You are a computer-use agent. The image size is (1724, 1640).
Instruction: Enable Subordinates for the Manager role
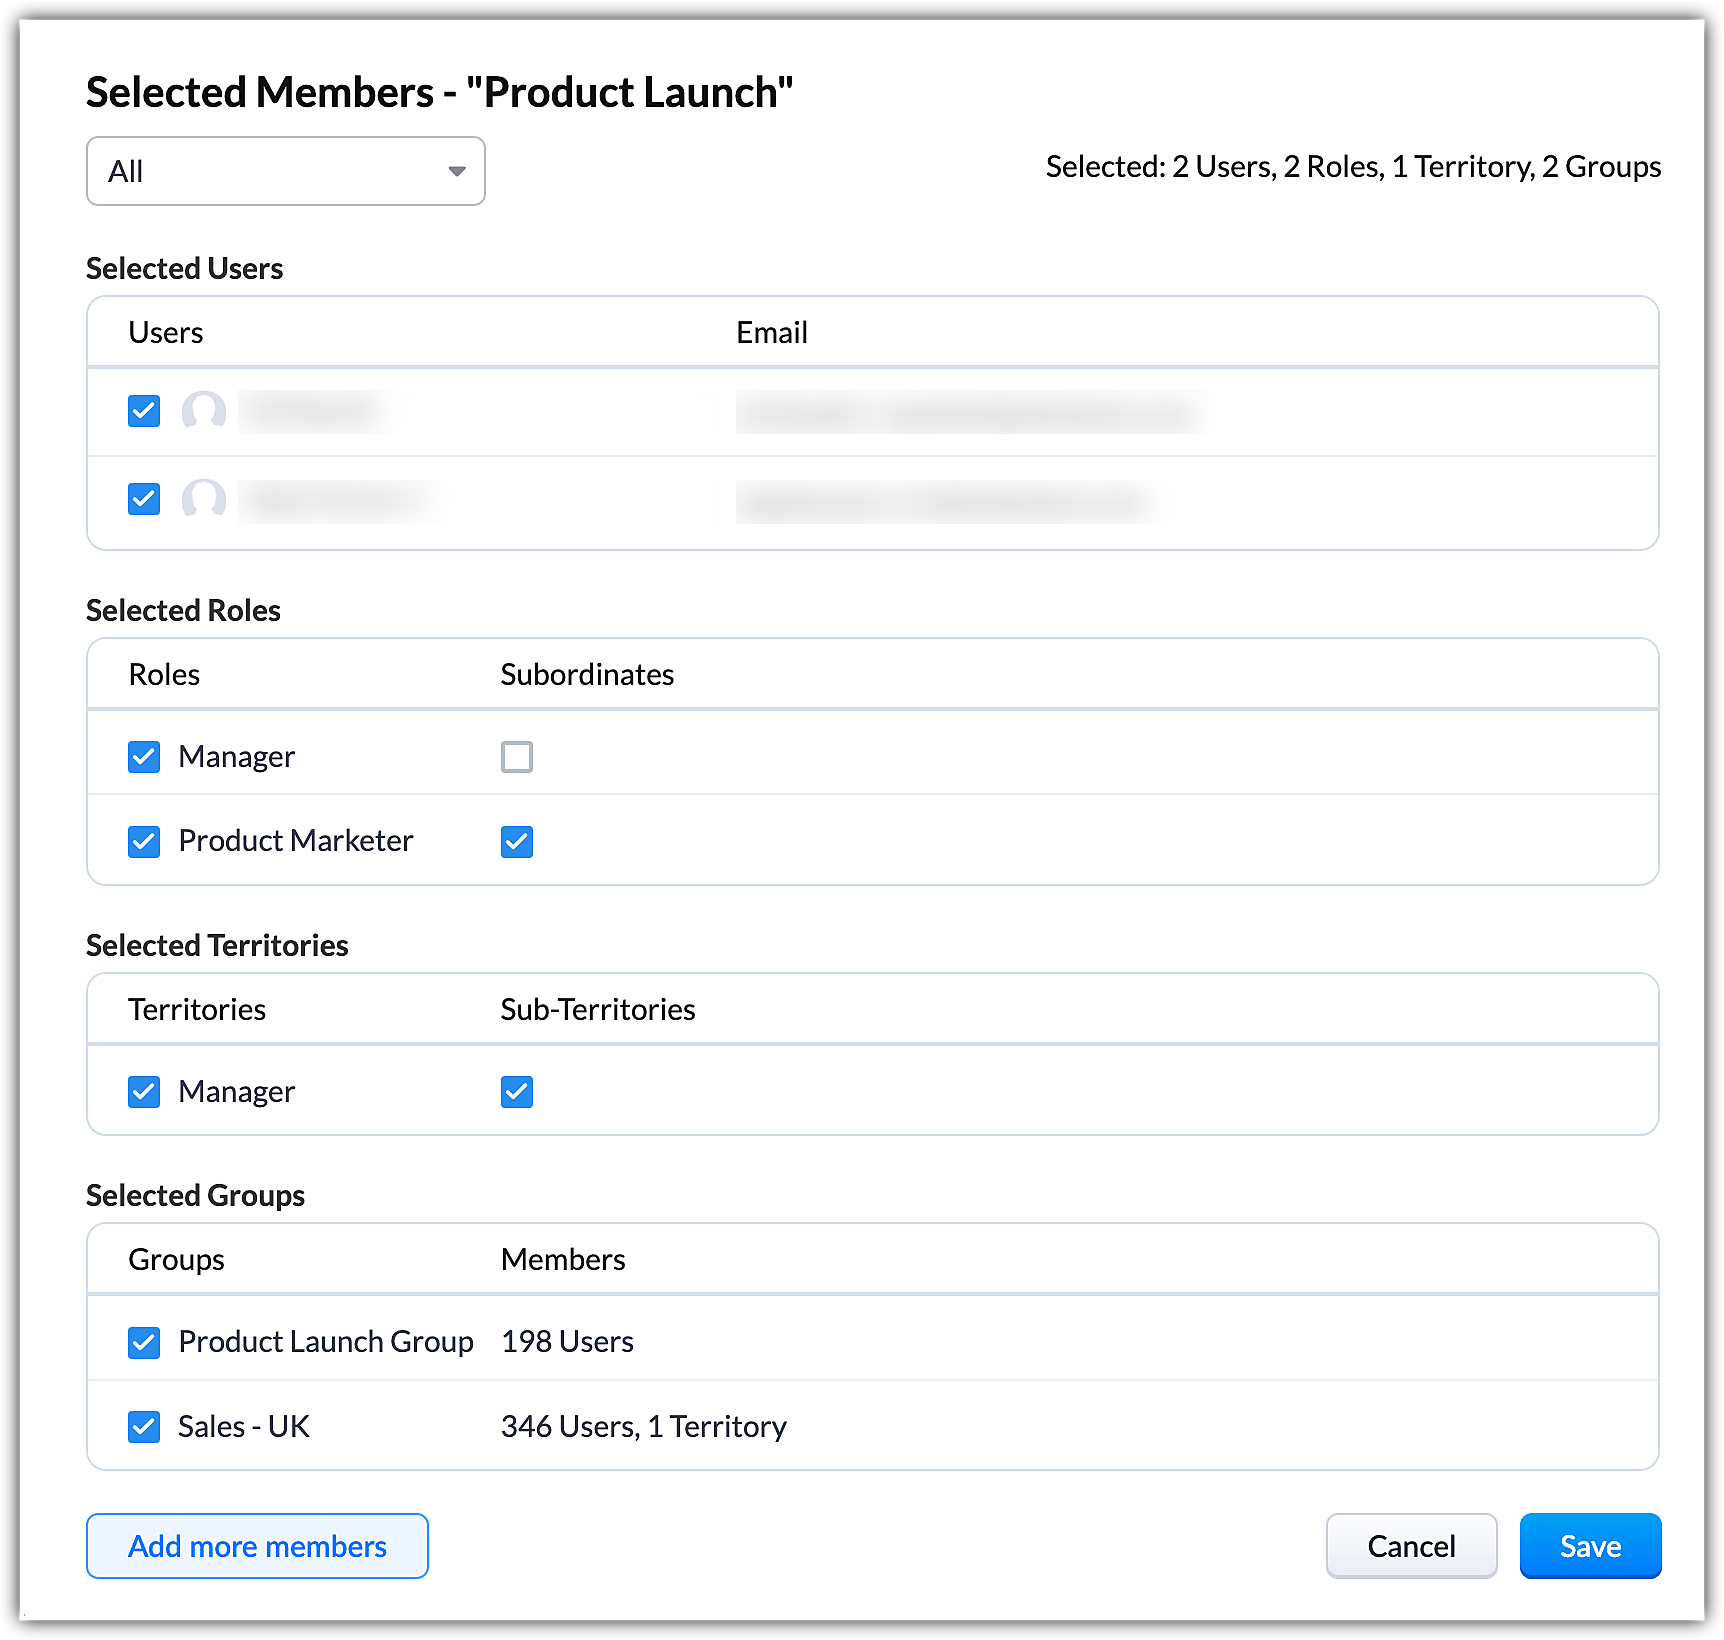517,757
